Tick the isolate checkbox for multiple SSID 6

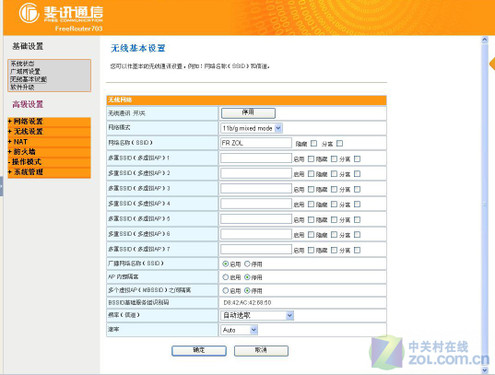coord(357,235)
